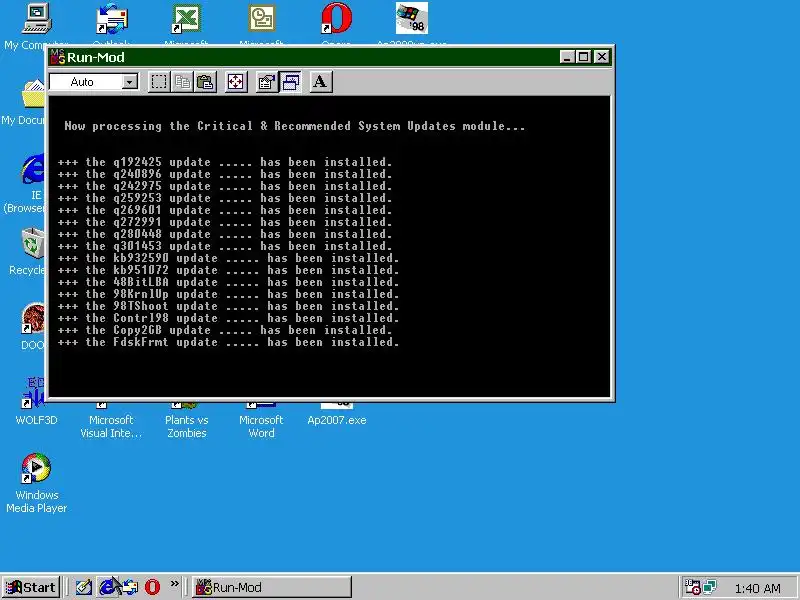This screenshot has height=600, width=800.
Task: Select the Windows Media Player desktop icon
Action: [x=36, y=468]
